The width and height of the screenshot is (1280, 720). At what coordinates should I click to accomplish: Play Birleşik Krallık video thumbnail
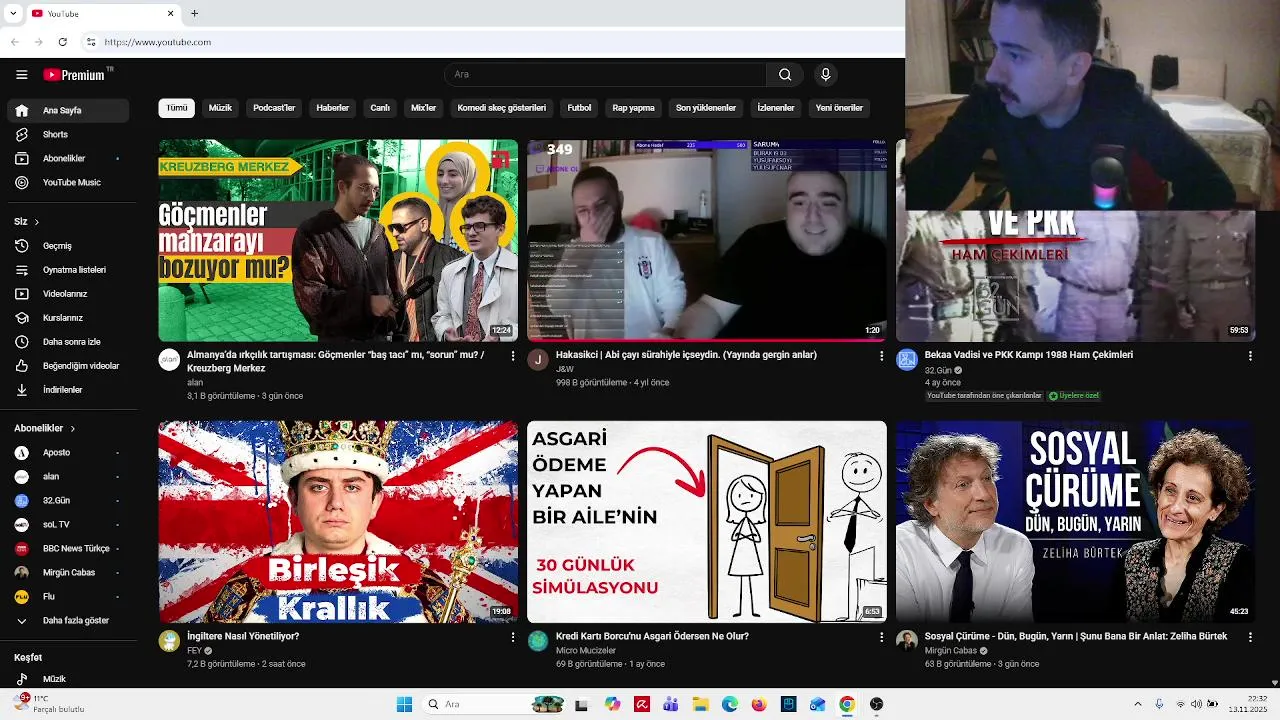tap(338, 521)
